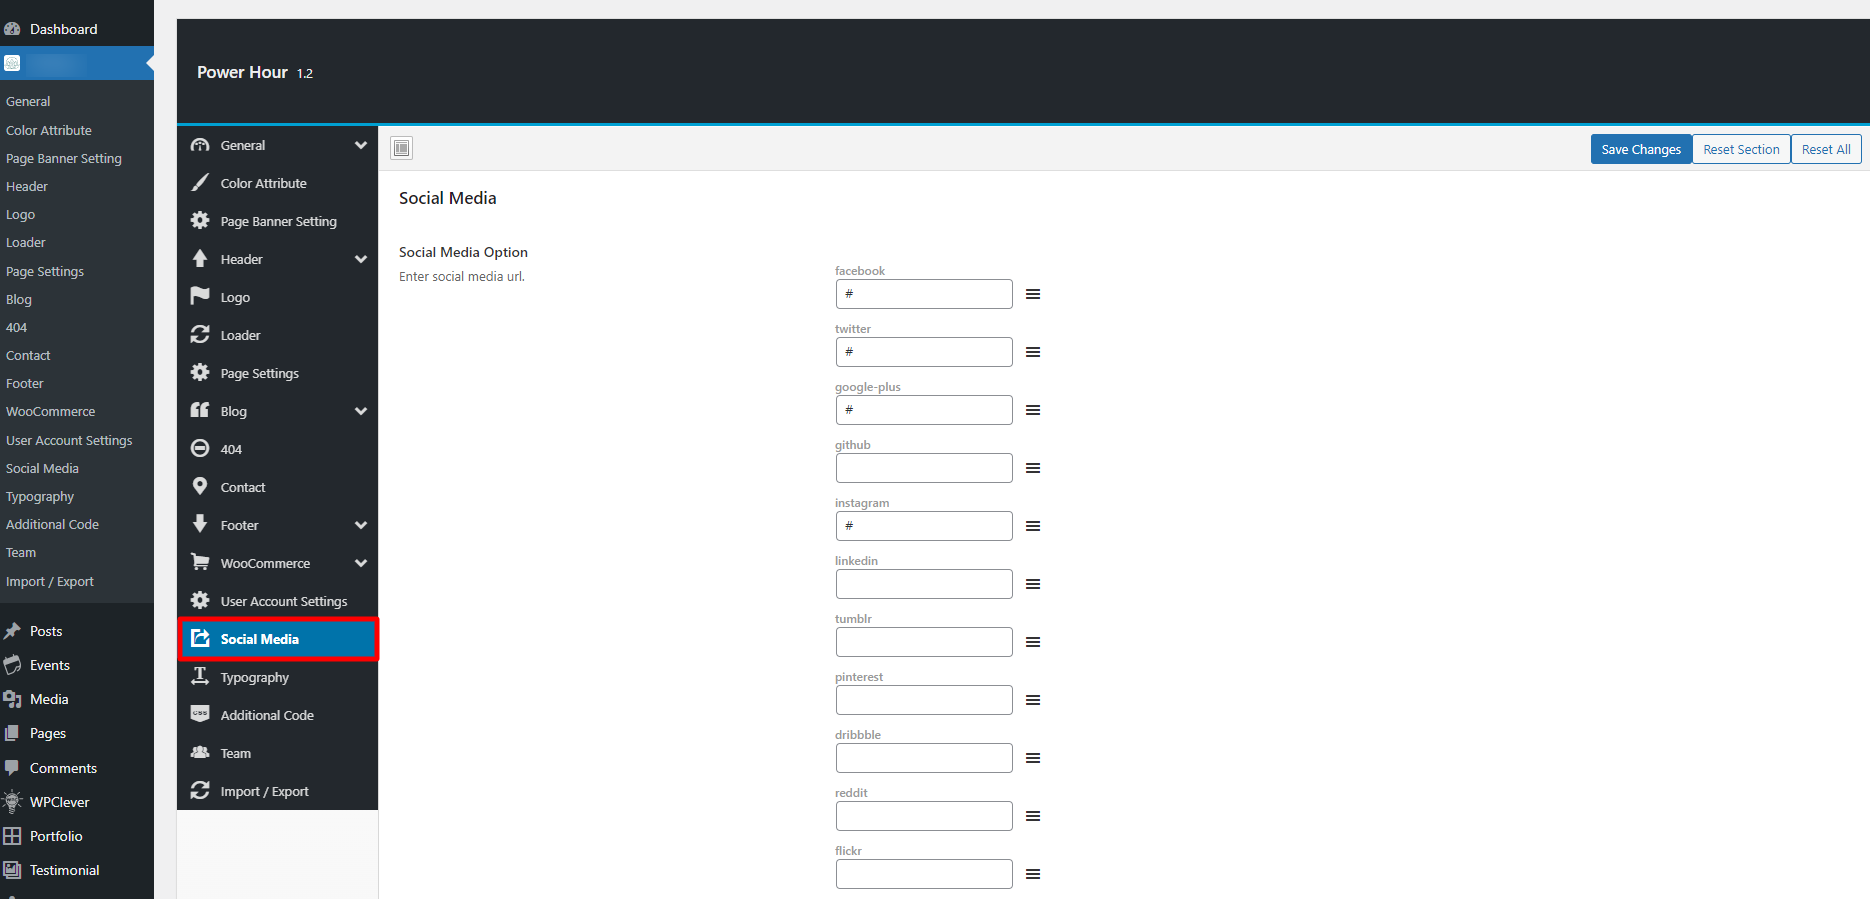Click the dashboard gauge icon beside General
The image size is (1870, 899).
click(x=200, y=145)
